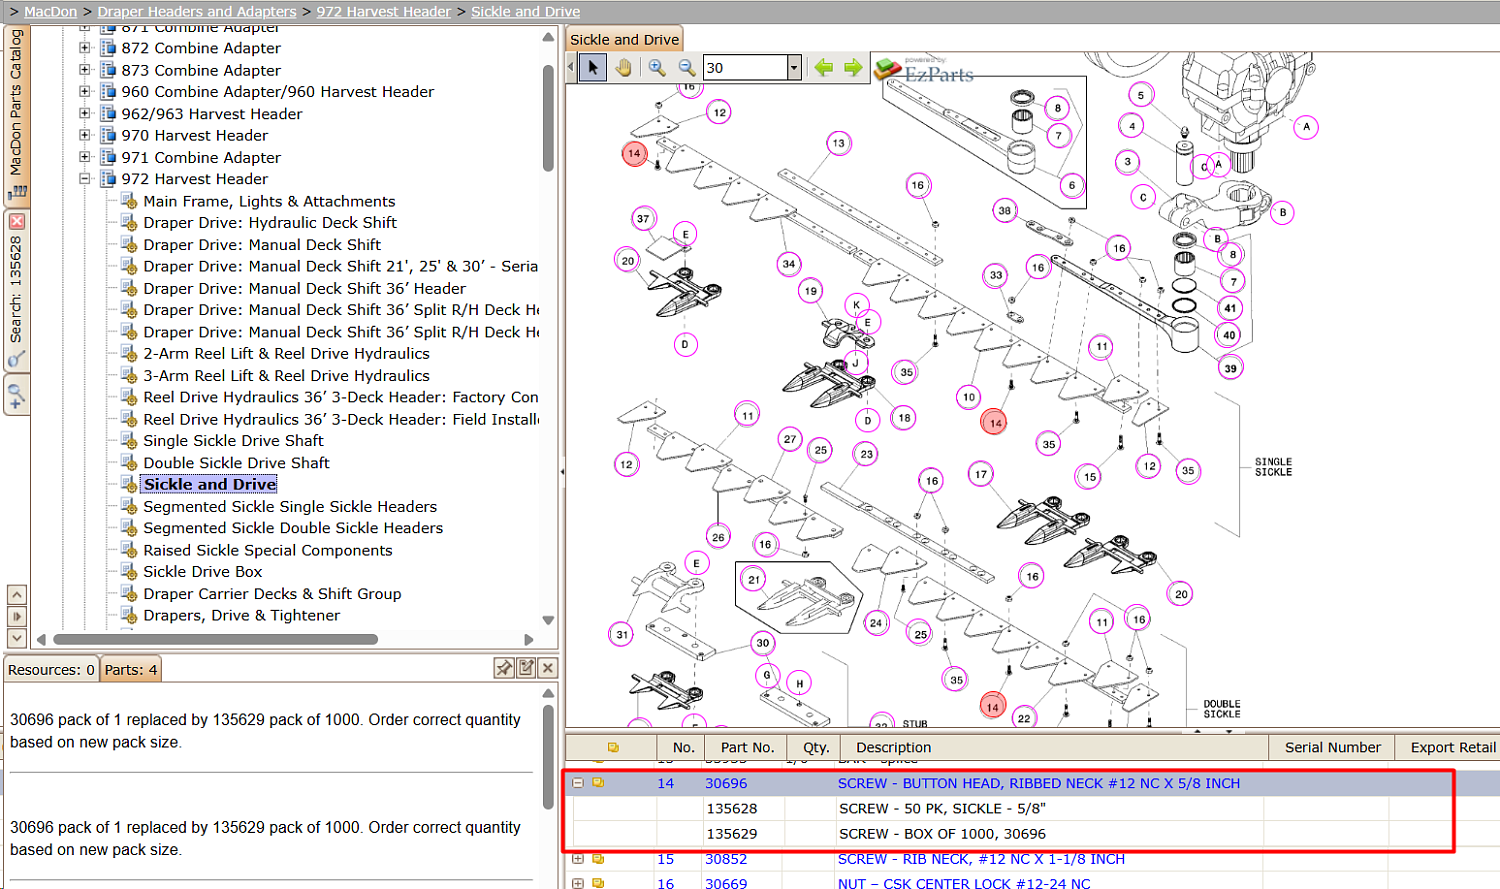Open the notes edit icon in resources panel
Viewport: 1500px width, 889px height.
(x=526, y=668)
